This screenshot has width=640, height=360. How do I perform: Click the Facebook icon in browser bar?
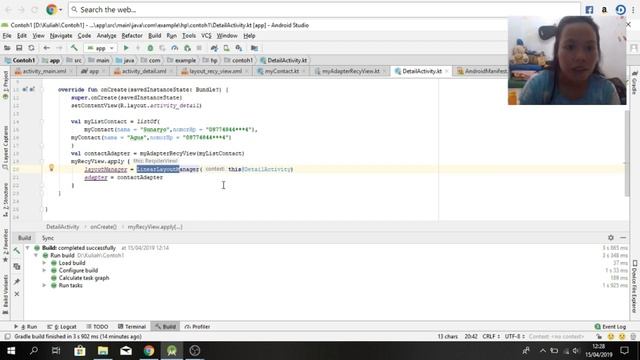pyautogui.click(x=589, y=10)
